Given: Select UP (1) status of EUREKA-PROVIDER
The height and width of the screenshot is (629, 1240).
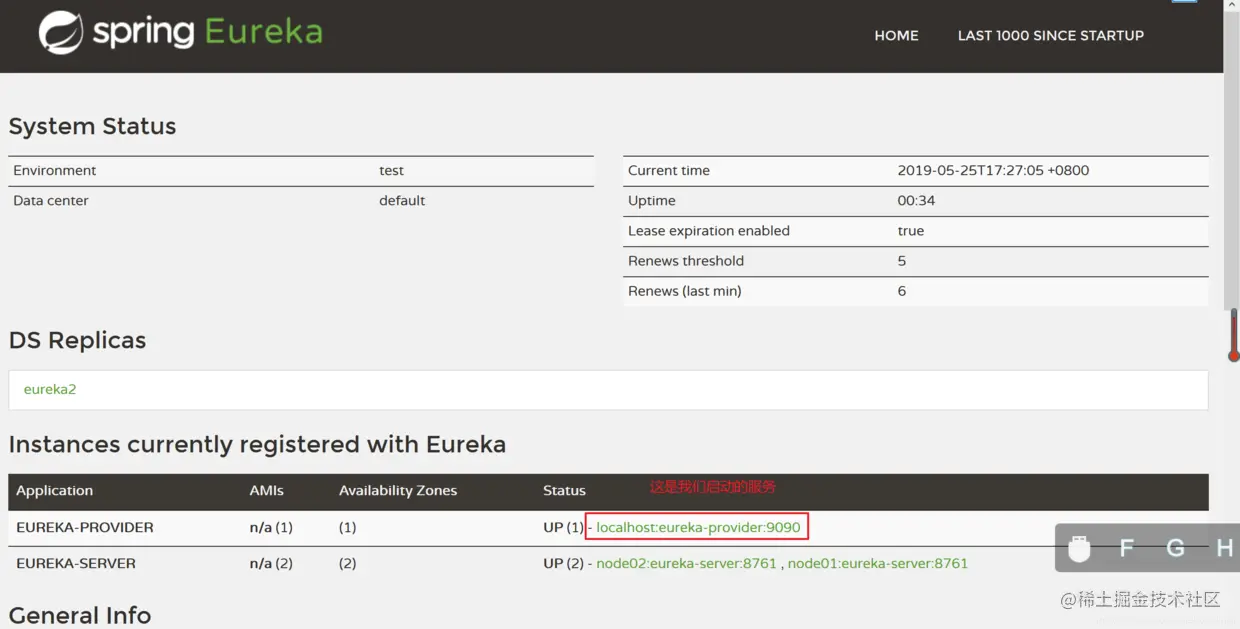Looking at the screenshot, I should tap(563, 527).
